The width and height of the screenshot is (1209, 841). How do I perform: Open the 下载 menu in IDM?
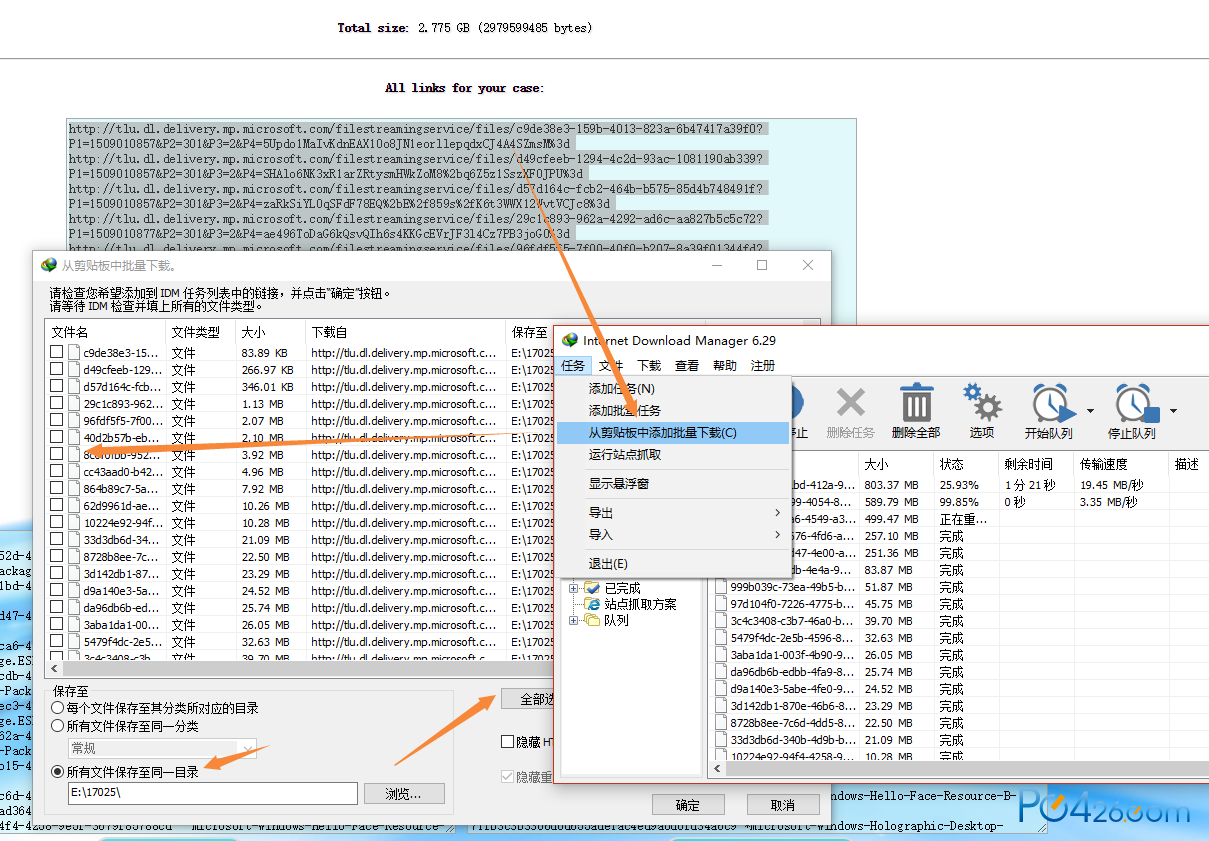point(649,366)
